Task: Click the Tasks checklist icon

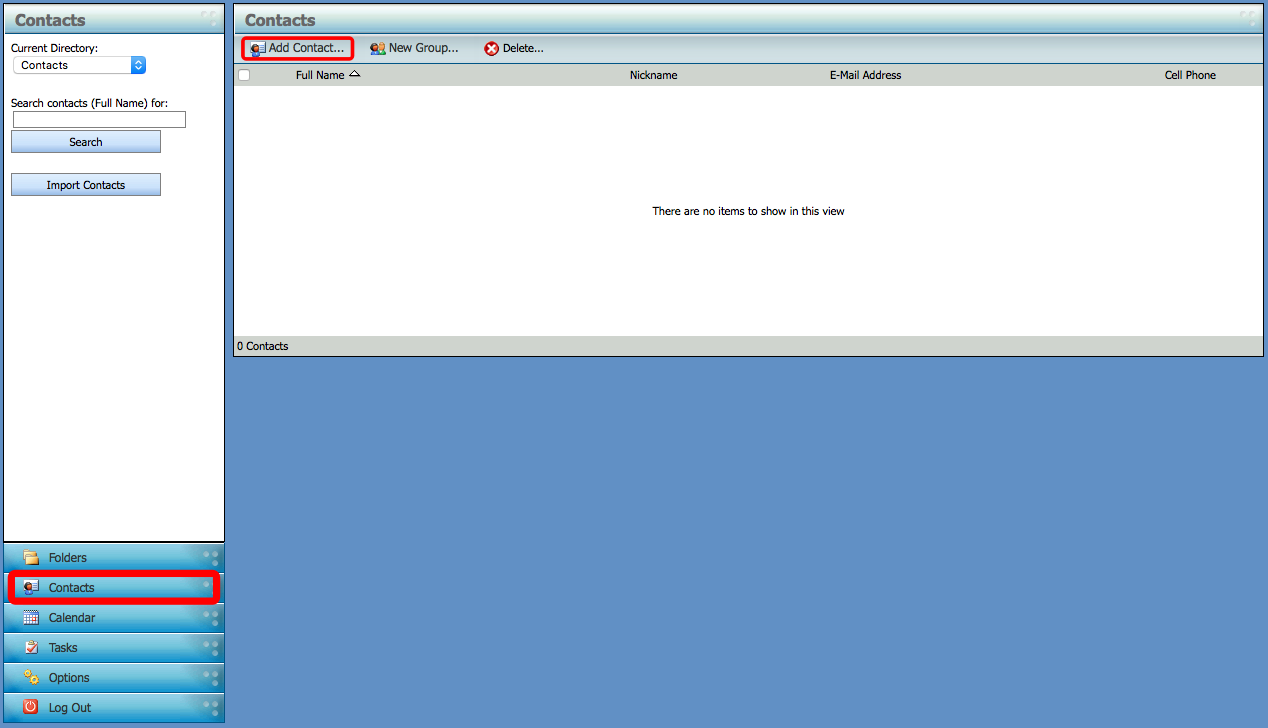Action: [x=31, y=648]
